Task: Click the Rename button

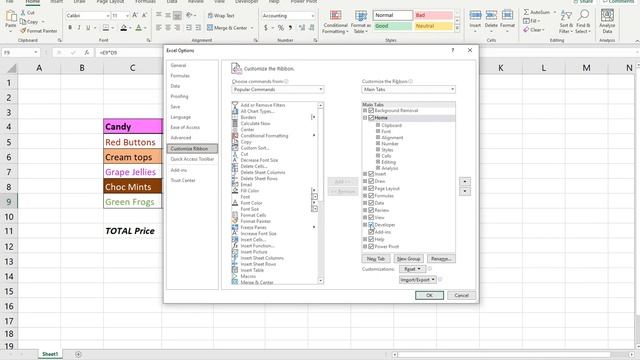Action: click(441, 259)
